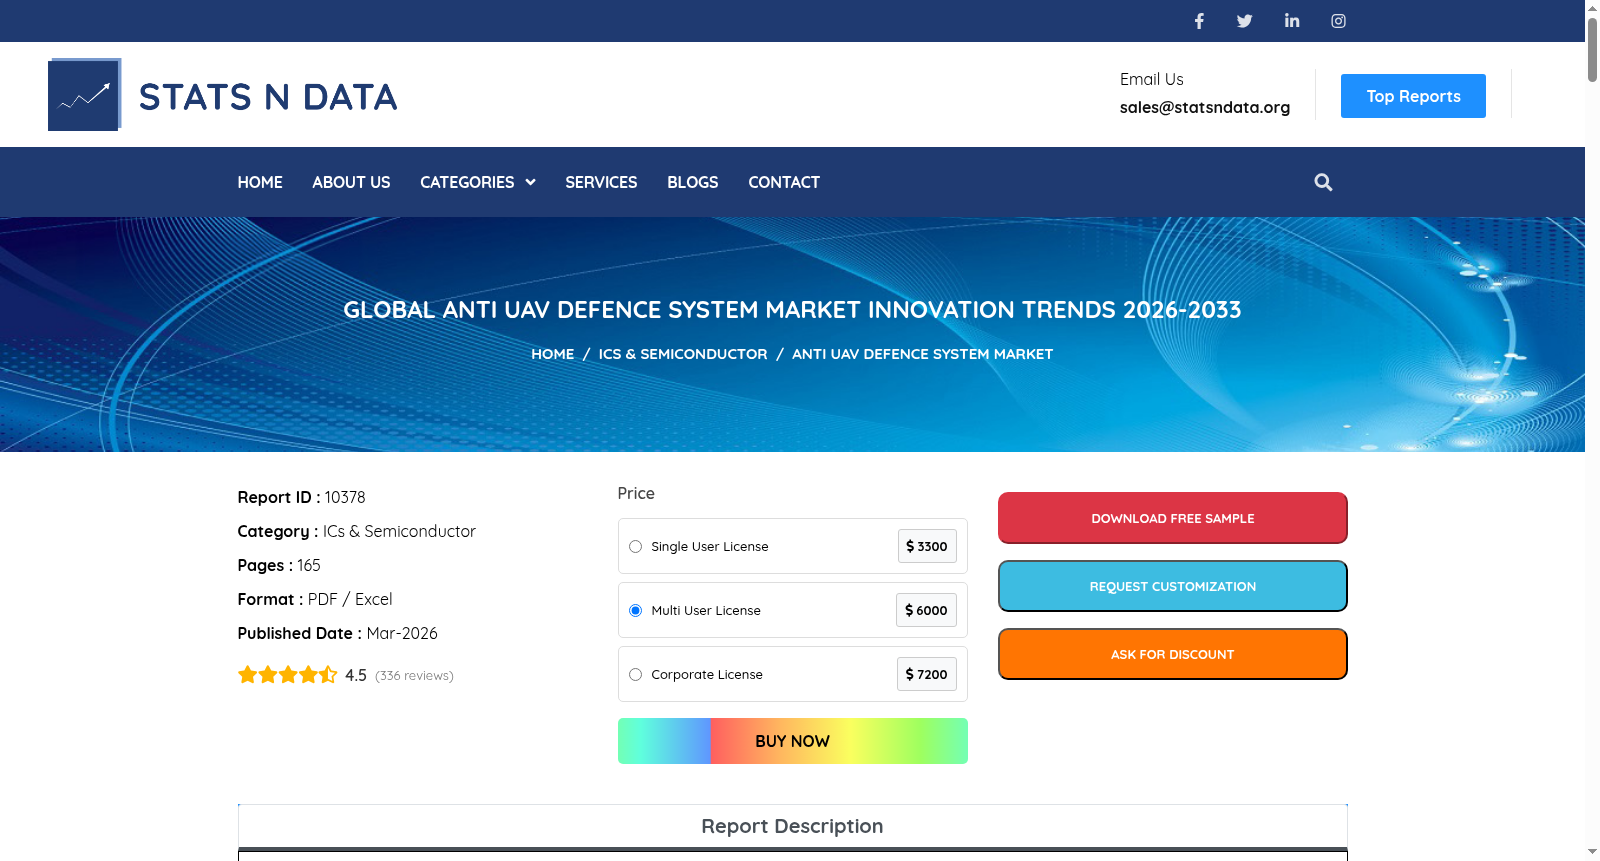Viewport: 1600px width, 861px height.
Task: Go to the Home menu item
Action: pyautogui.click(x=260, y=182)
